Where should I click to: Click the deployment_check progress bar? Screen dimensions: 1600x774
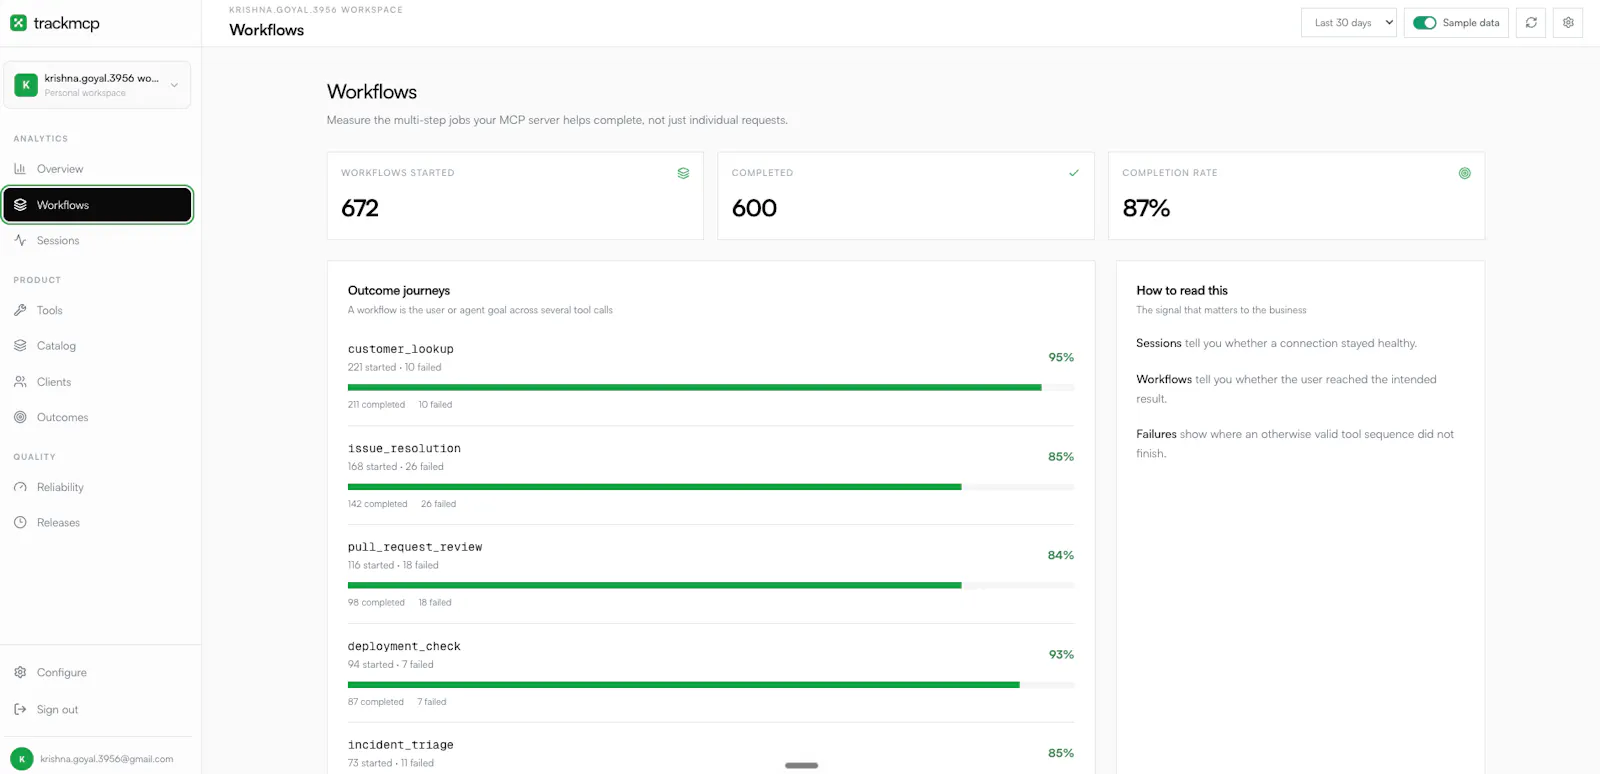[711, 685]
